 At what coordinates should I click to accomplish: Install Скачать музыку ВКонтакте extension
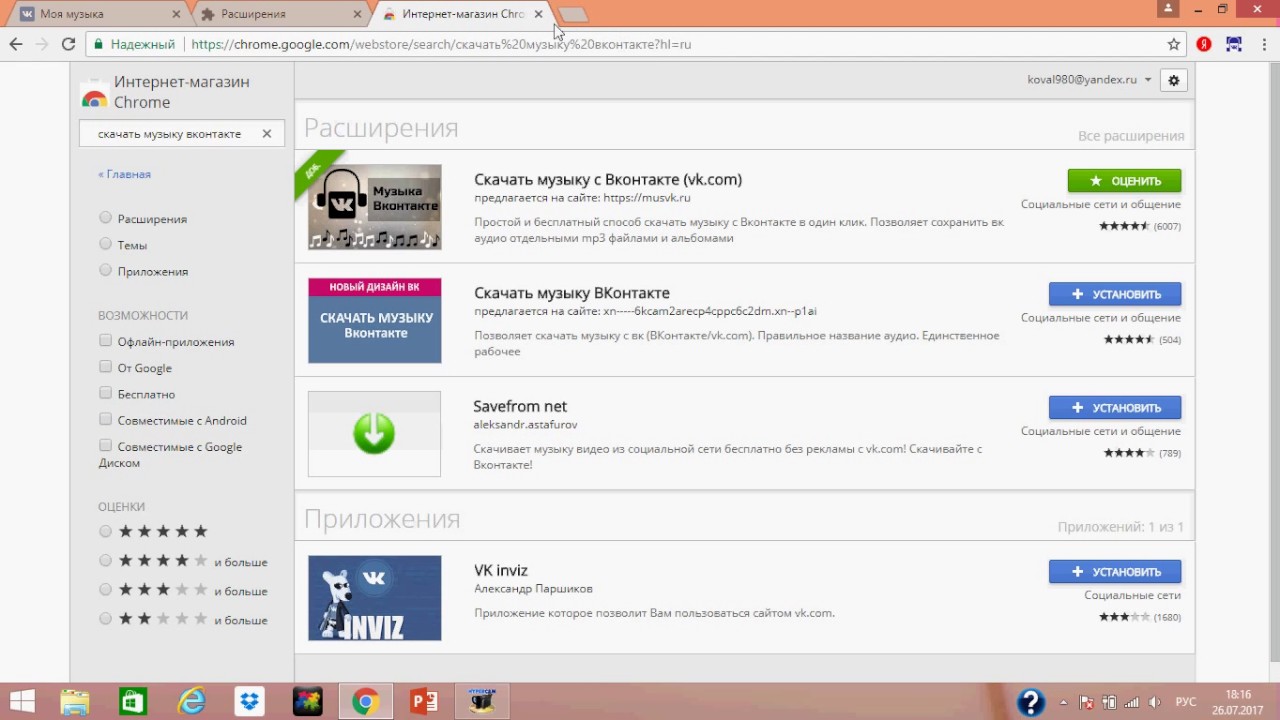(1115, 294)
